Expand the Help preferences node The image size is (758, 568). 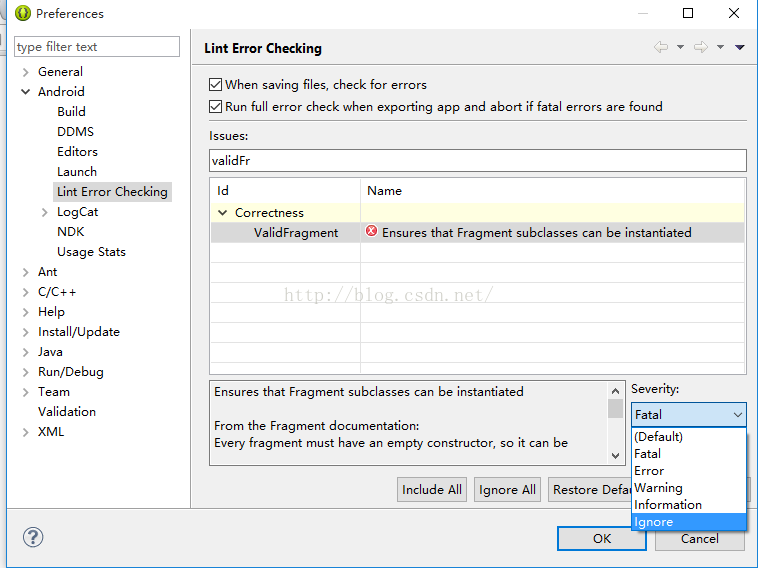coord(26,312)
